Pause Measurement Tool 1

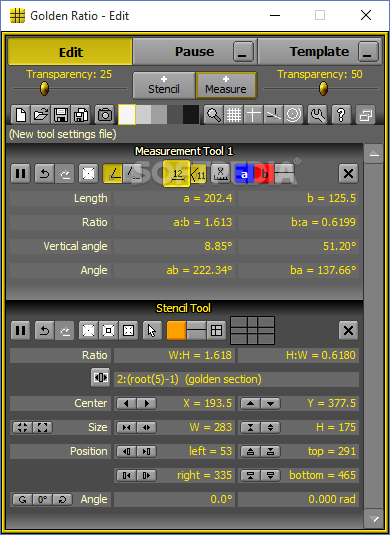(x=20, y=174)
